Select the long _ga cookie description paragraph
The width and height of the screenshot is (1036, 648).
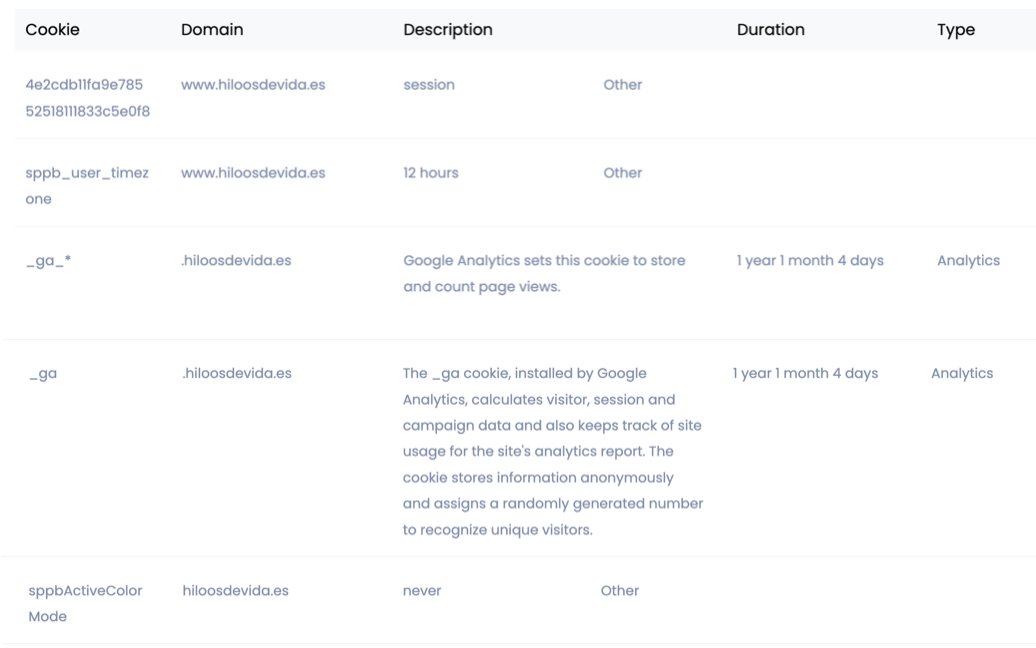coord(552,452)
